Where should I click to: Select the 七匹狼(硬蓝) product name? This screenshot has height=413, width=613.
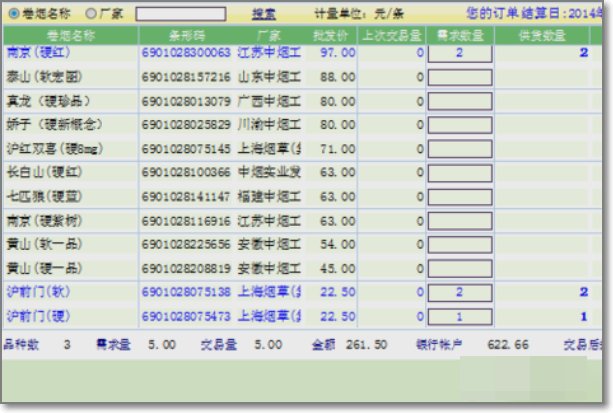coord(44,196)
